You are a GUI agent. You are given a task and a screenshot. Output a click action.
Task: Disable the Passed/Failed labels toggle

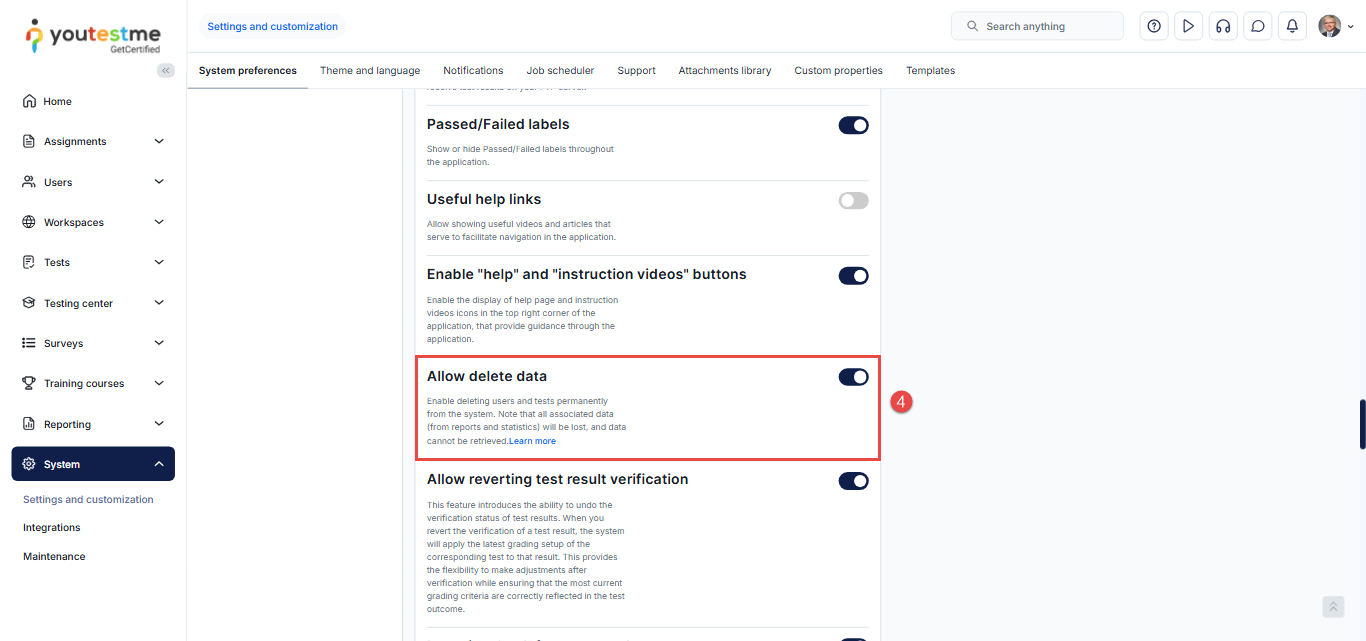[x=853, y=125]
